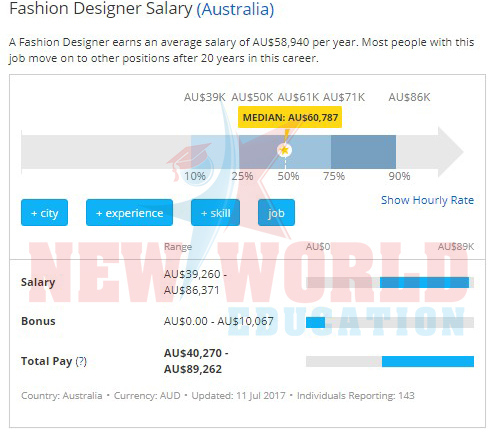The width and height of the screenshot is (497, 429).
Task: Click the Salary range bar
Action: [x=390, y=283]
